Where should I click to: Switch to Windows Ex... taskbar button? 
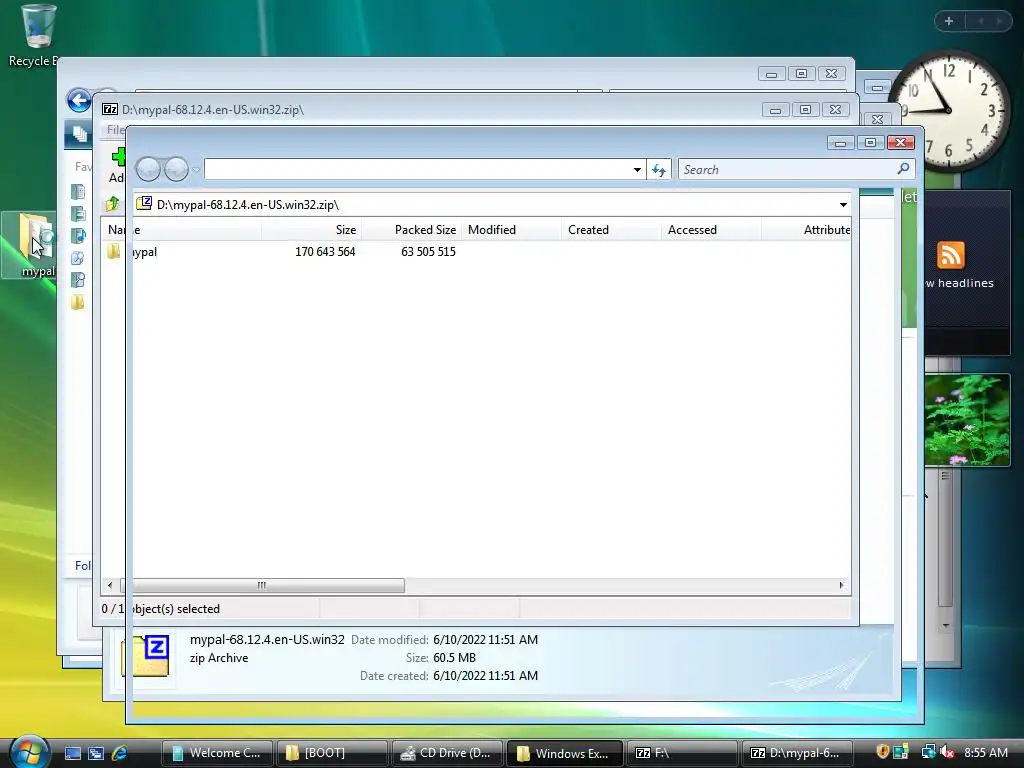pyautogui.click(x=563, y=753)
